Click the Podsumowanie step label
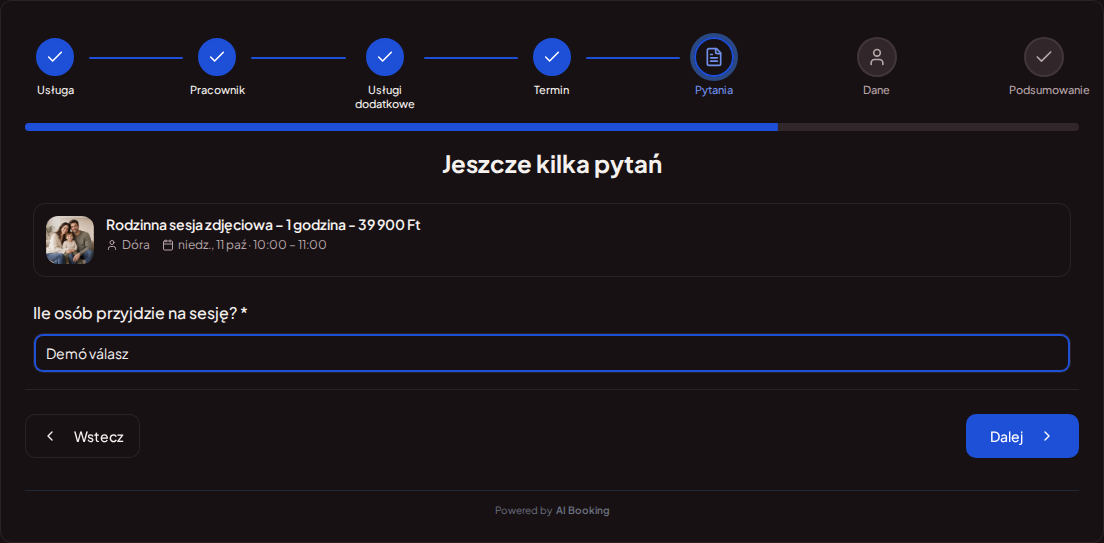Viewport: 1104px width, 543px height. click(x=1049, y=90)
